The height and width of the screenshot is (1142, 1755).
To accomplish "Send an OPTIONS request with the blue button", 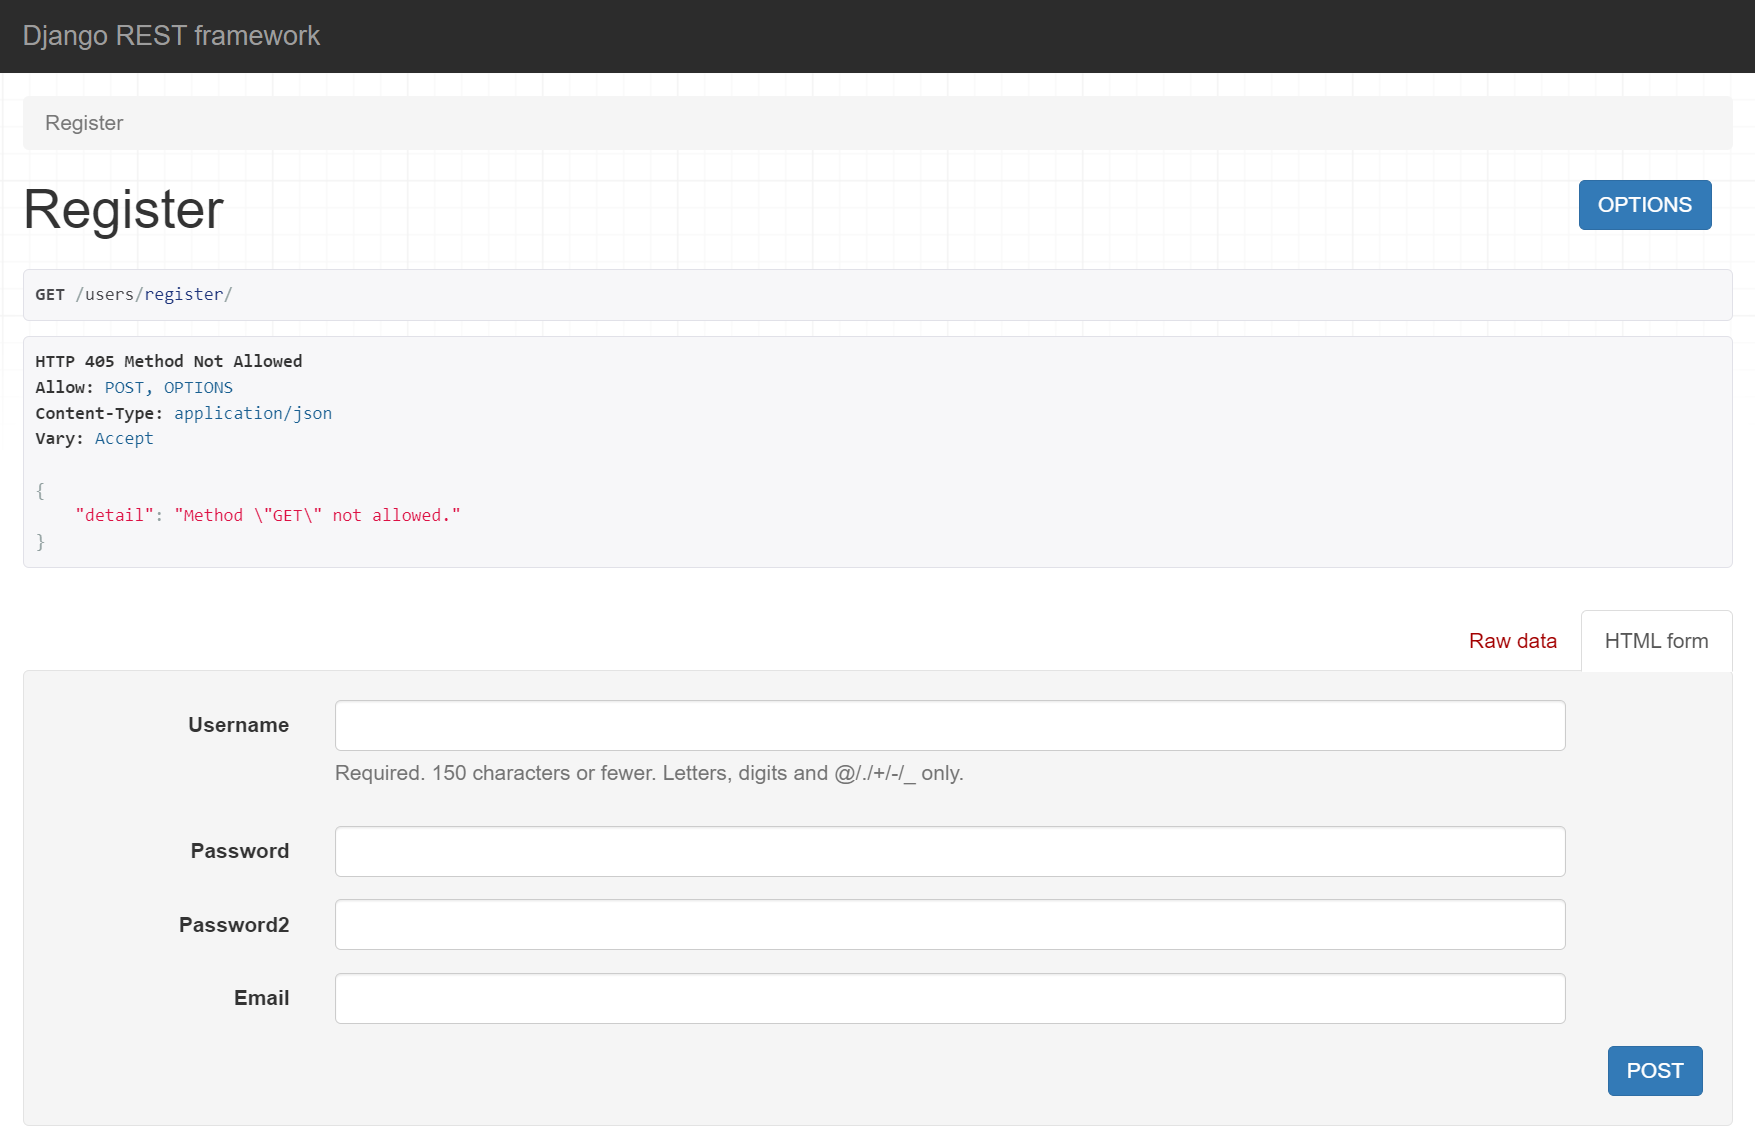I will tap(1645, 205).
